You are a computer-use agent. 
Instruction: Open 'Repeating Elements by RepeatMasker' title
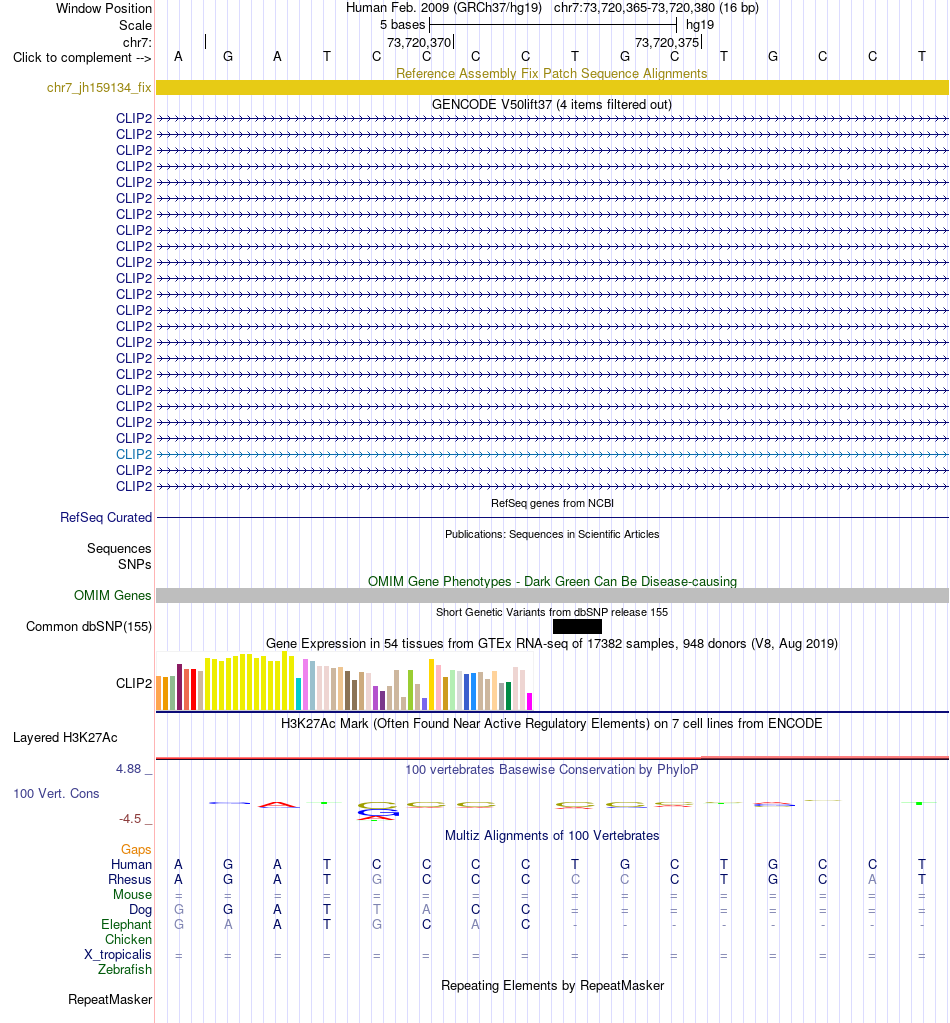coord(552,985)
